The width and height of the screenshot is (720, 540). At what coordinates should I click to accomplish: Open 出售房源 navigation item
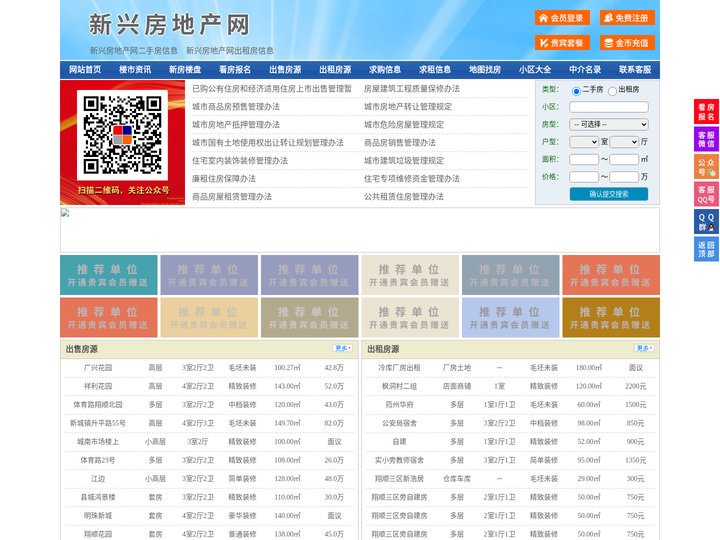285,70
